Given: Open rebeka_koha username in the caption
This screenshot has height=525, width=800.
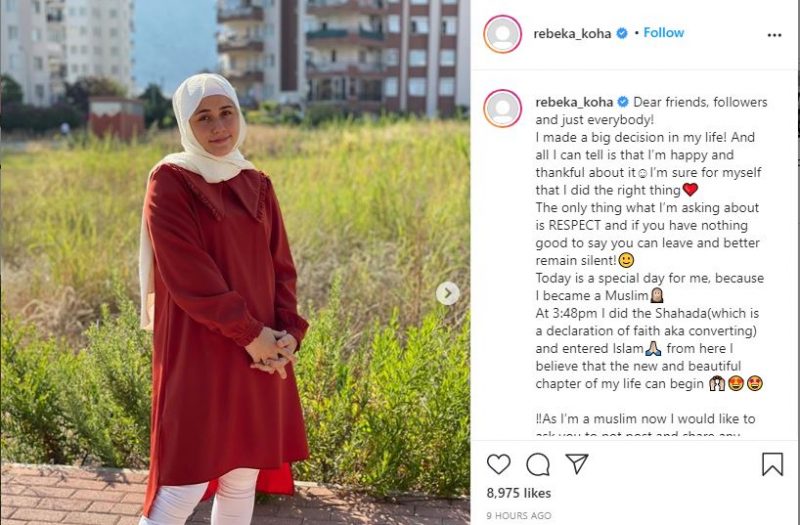Looking at the screenshot, I should click(574, 102).
